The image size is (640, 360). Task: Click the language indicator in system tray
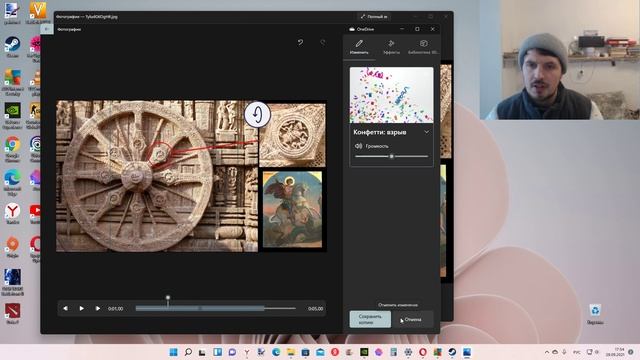tap(577, 352)
